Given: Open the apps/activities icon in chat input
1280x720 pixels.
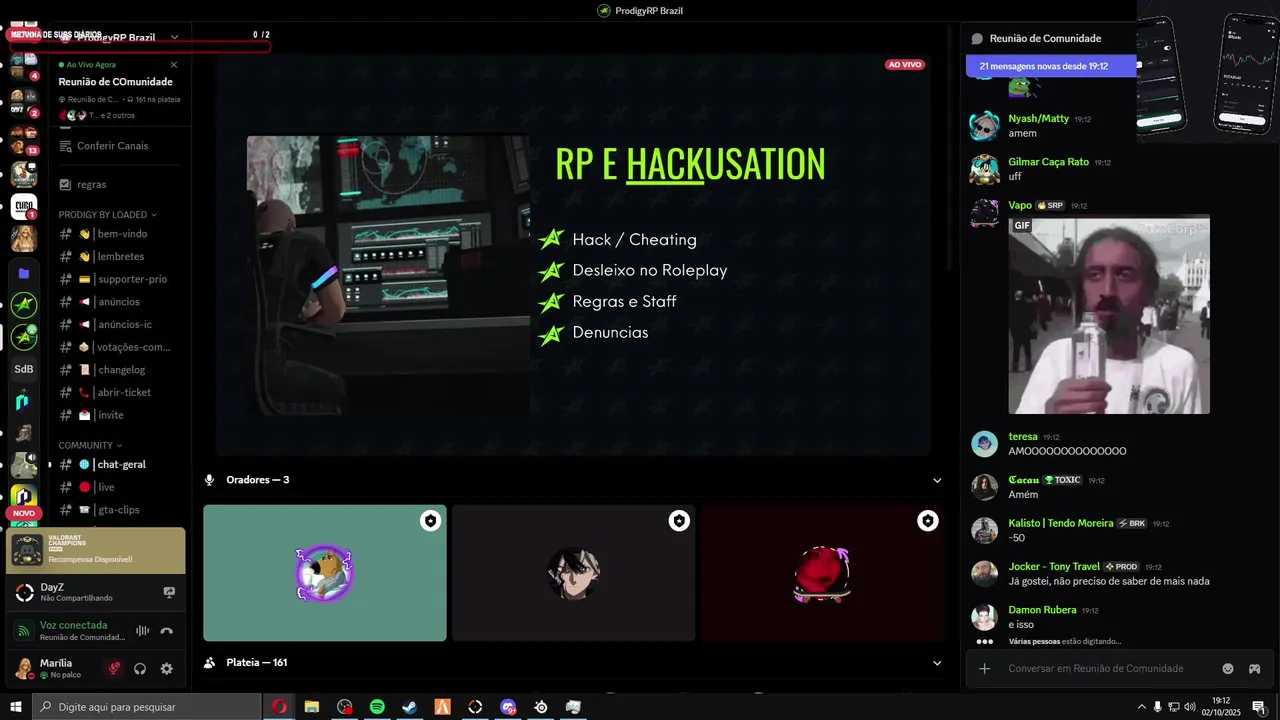Looking at the screenshot, I should point(1254,668).
